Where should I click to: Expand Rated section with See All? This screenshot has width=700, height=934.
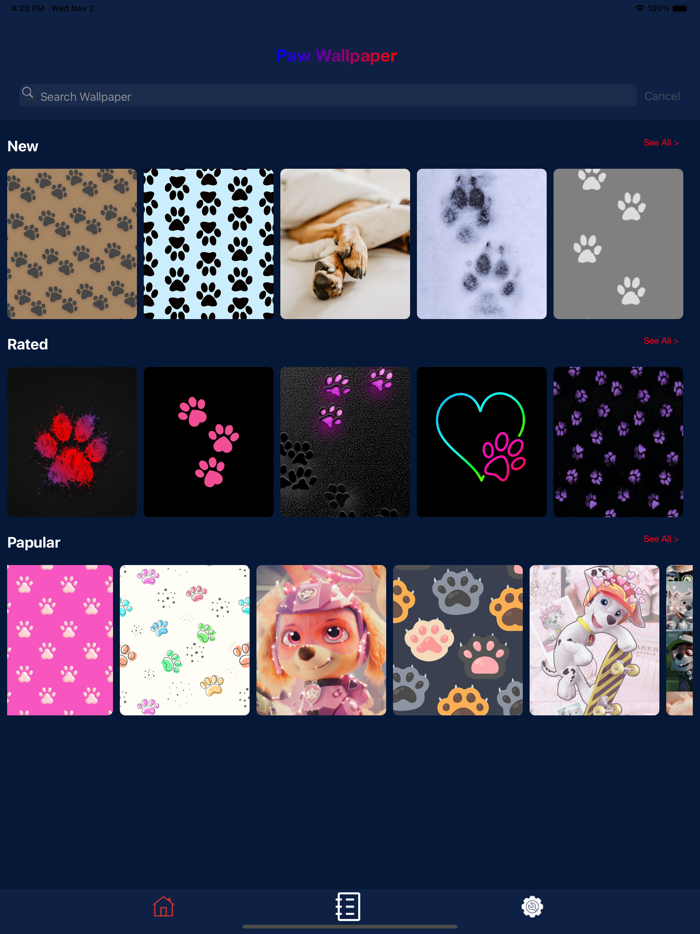661,341
